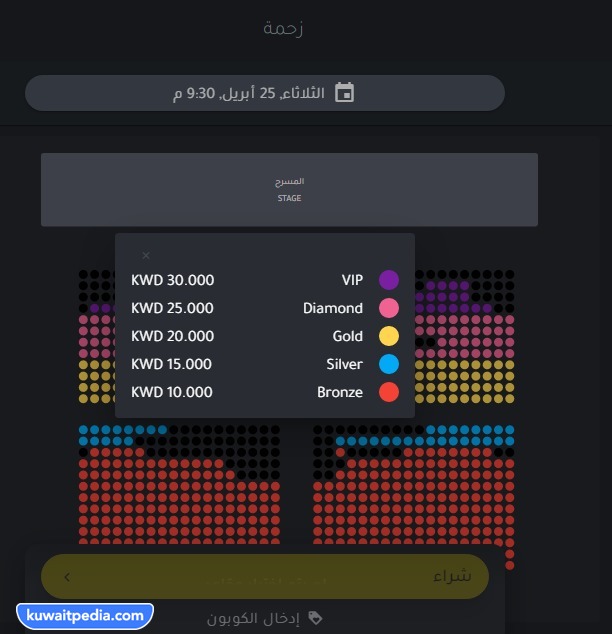
Task: Click the yellow purchase button
Action: click(x=265, y=577)
